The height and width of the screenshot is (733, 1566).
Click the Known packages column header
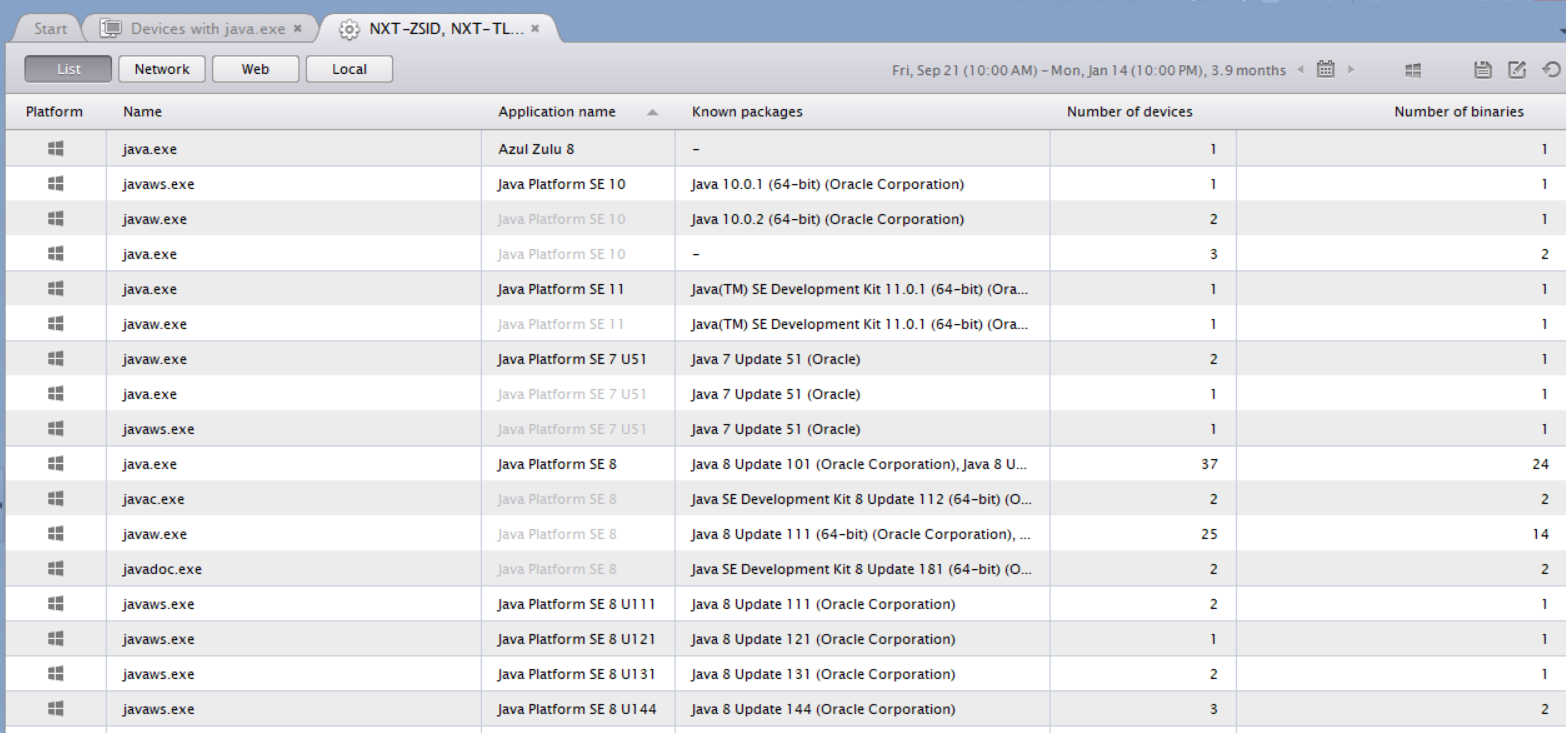click(746, 112)
